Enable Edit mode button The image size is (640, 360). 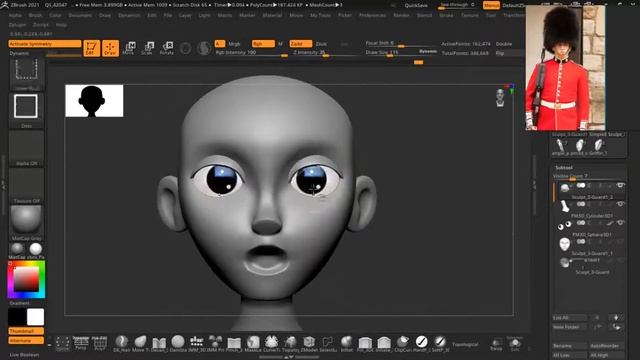(91, 48)
